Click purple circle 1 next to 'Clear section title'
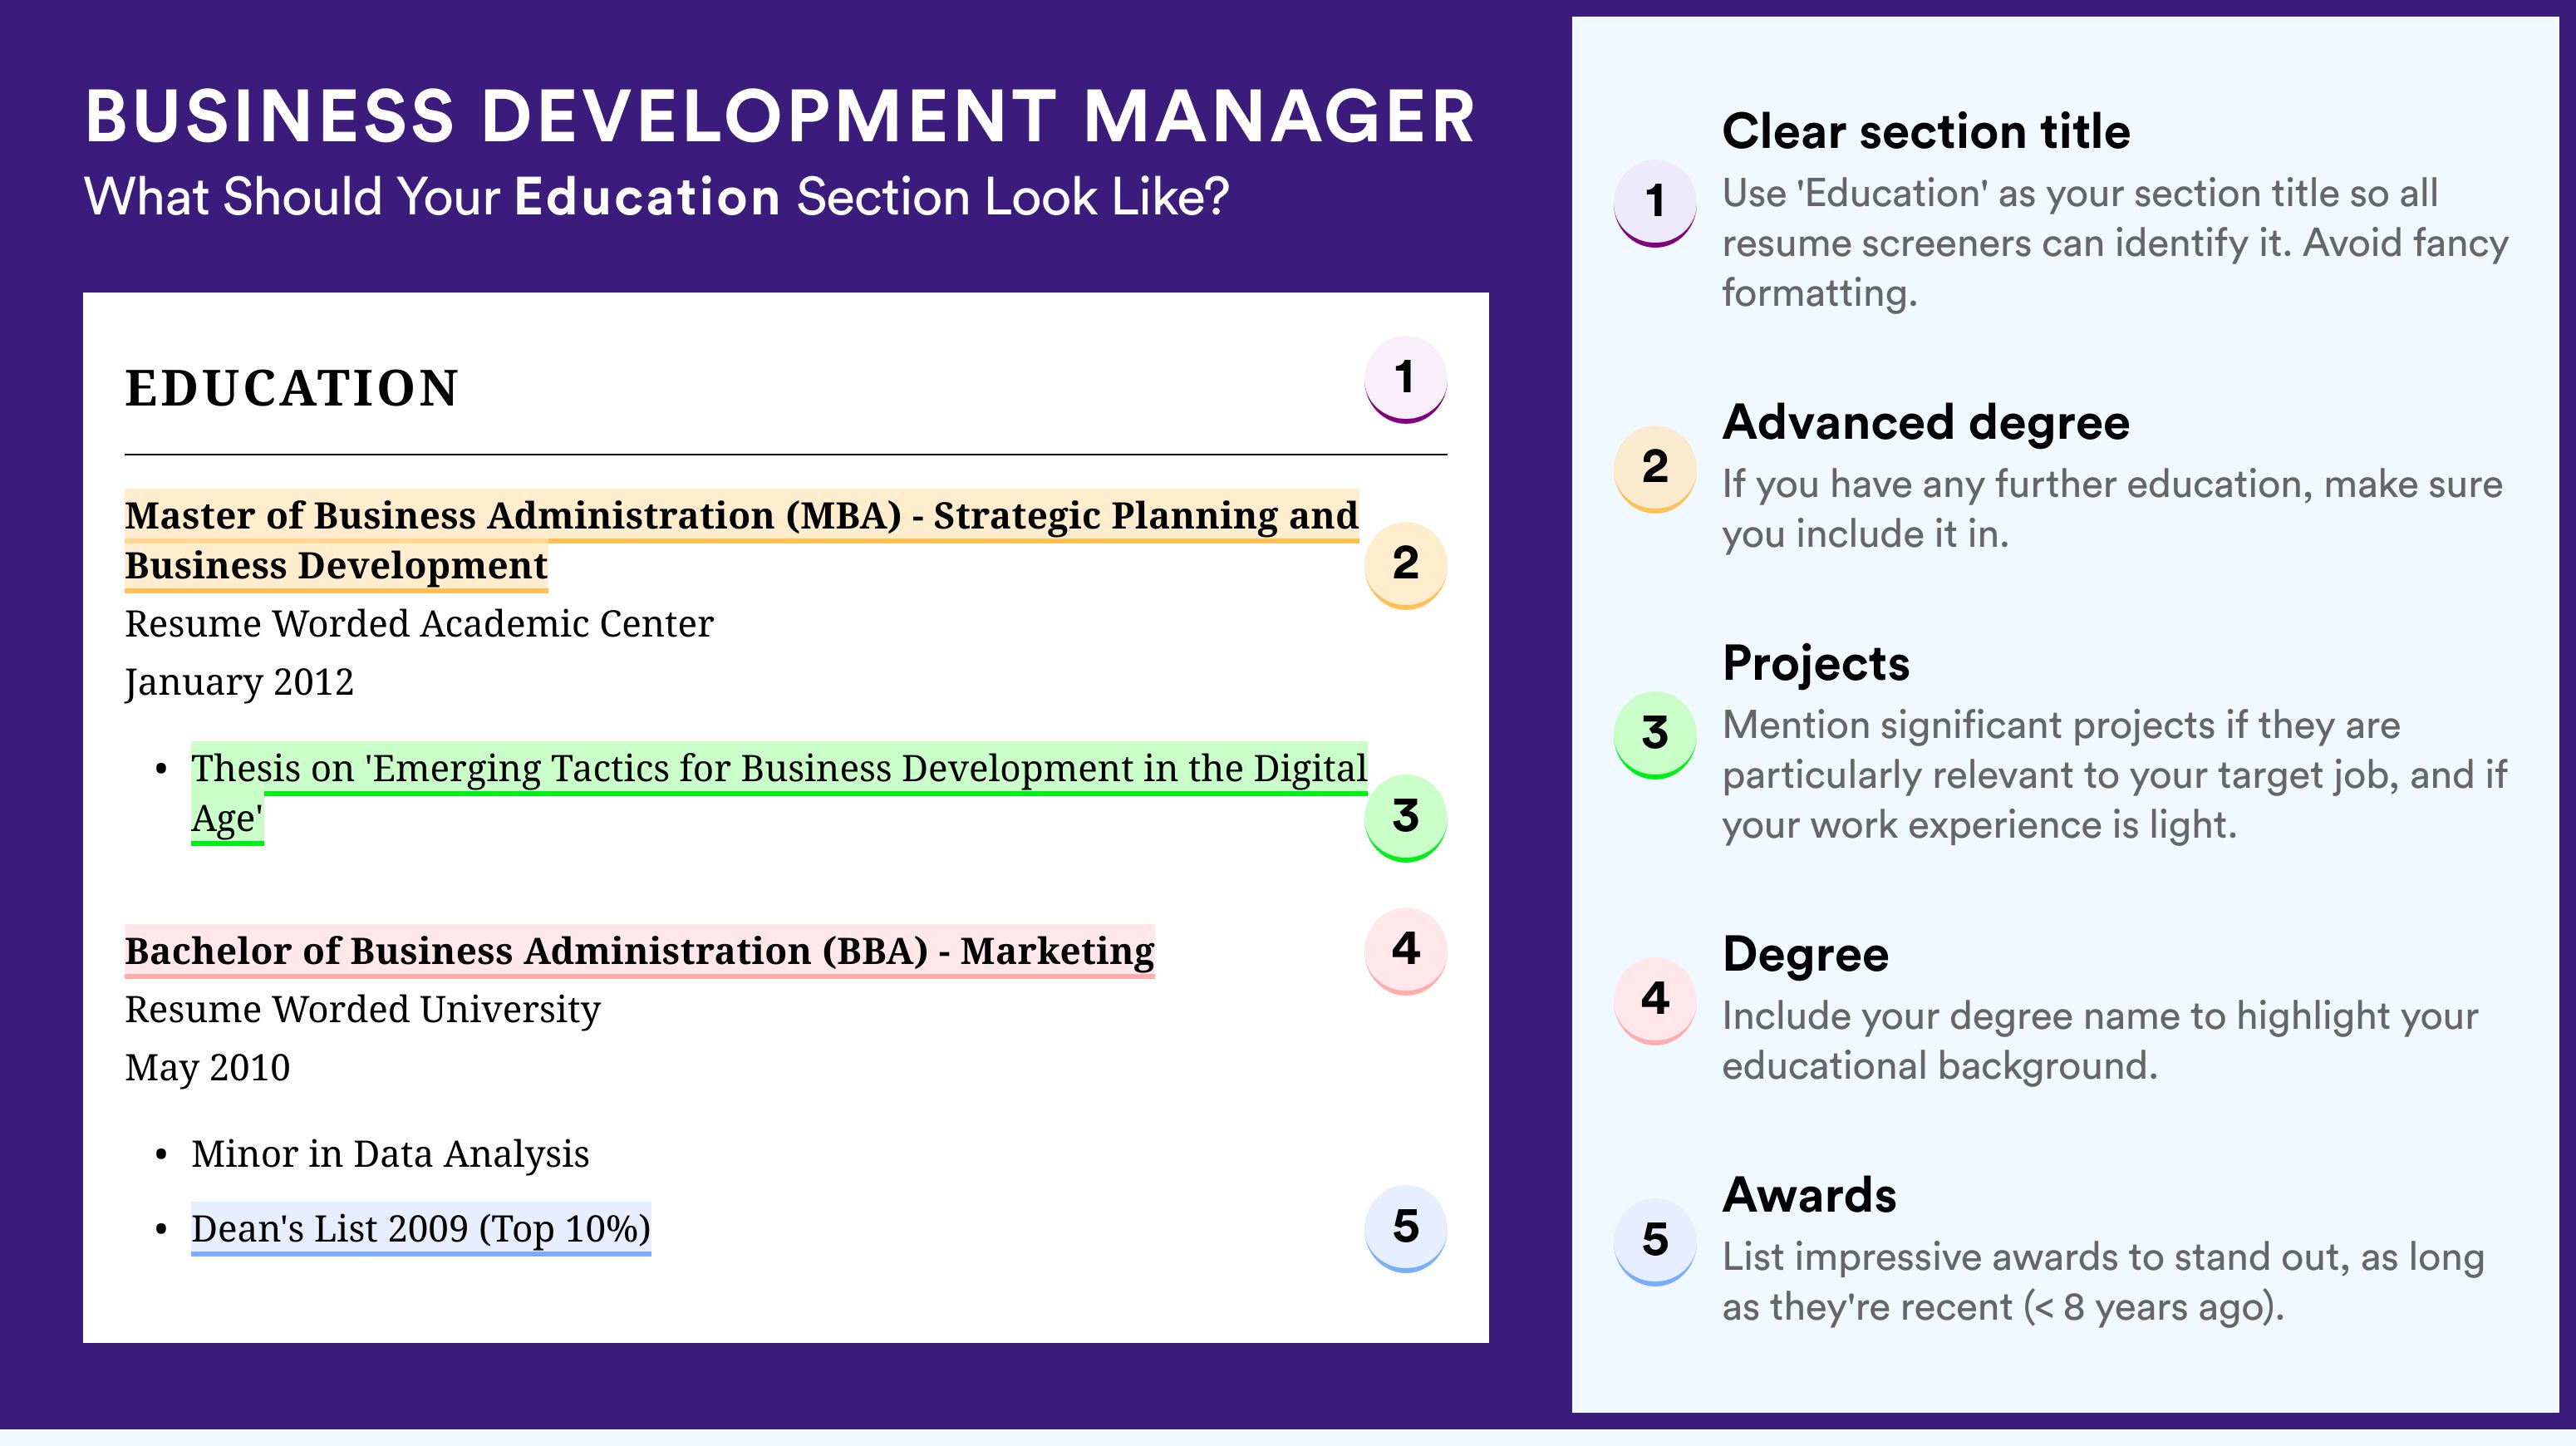 tap(1655, 203)
